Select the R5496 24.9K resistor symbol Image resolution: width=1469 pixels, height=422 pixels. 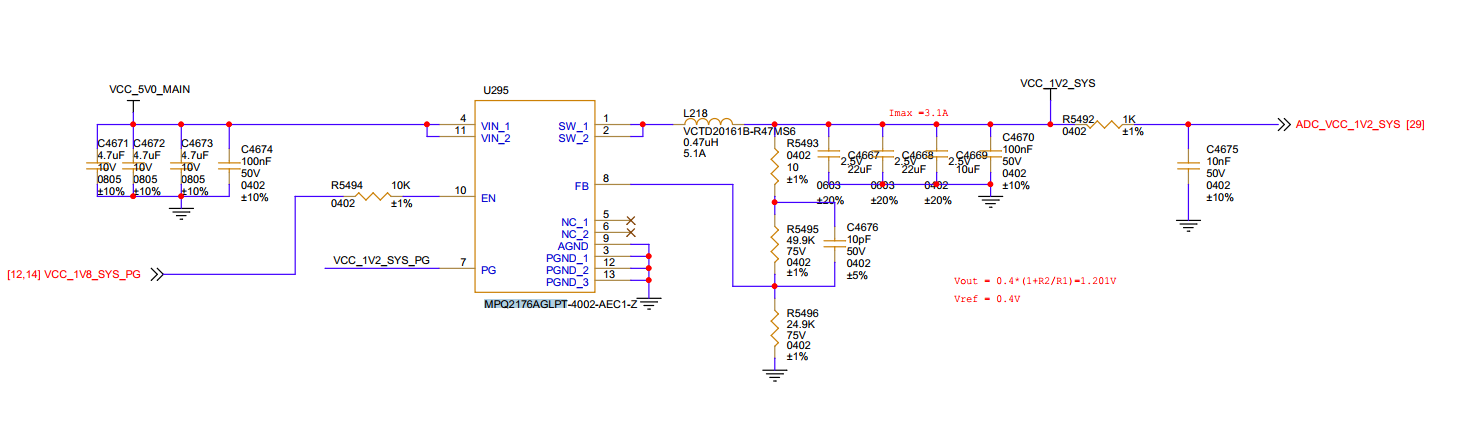click(x=773, y=328)
